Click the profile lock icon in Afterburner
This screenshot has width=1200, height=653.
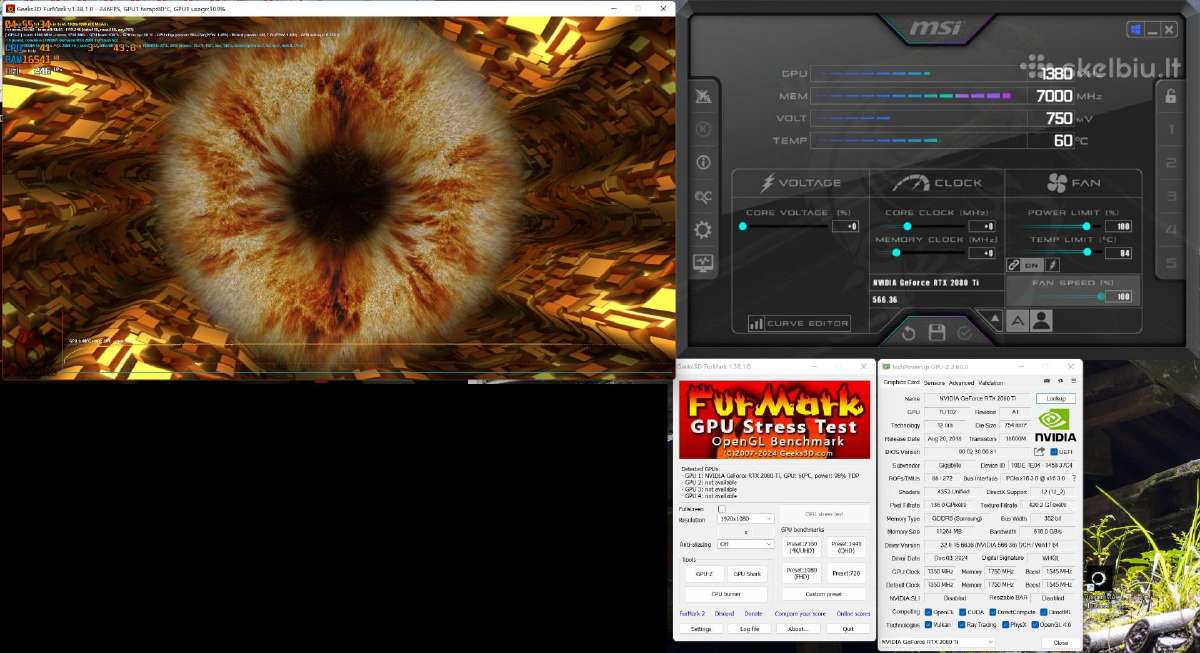point(1171,96)
